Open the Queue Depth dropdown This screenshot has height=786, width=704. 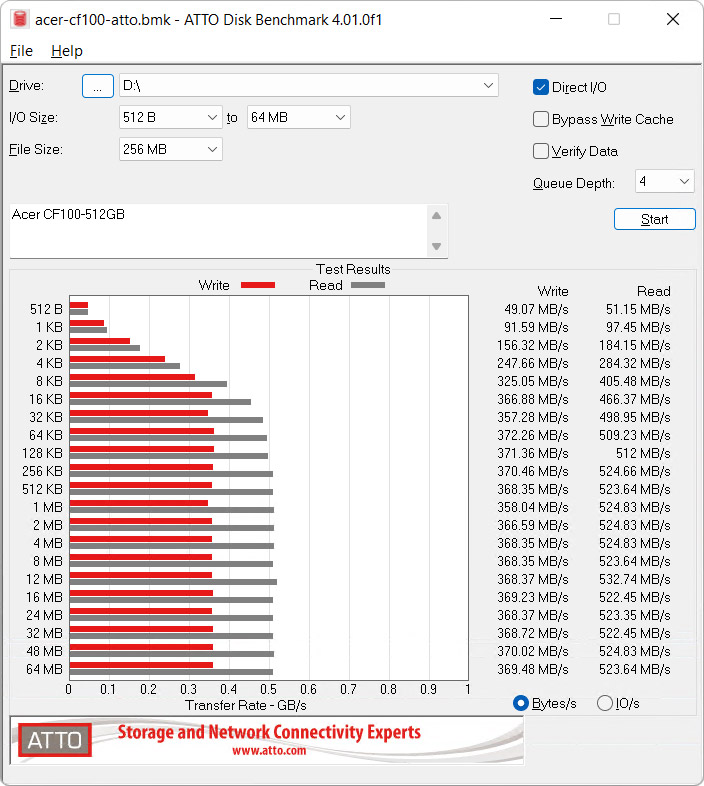664,181
